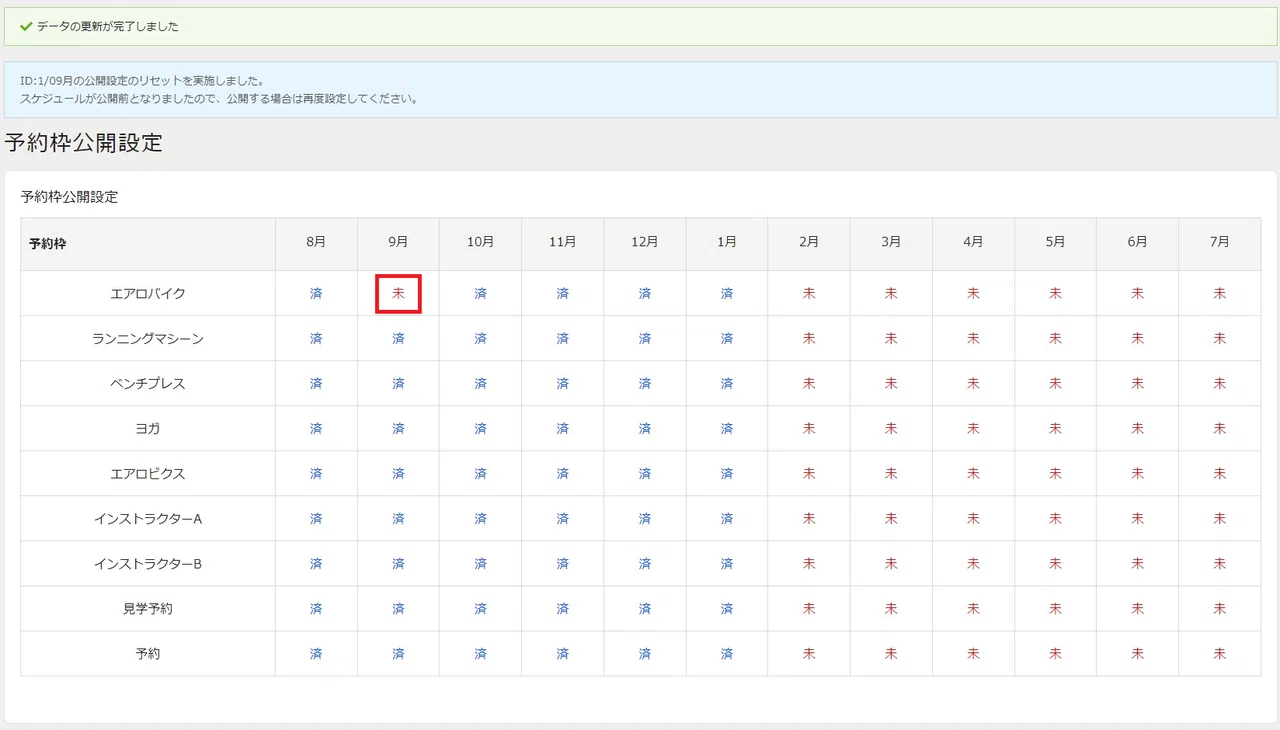Image resolution: width=1280 pixels, height=730 pixels.
Task: Select 済 for 見学予約 in 12月
Action: pos(645,609)
